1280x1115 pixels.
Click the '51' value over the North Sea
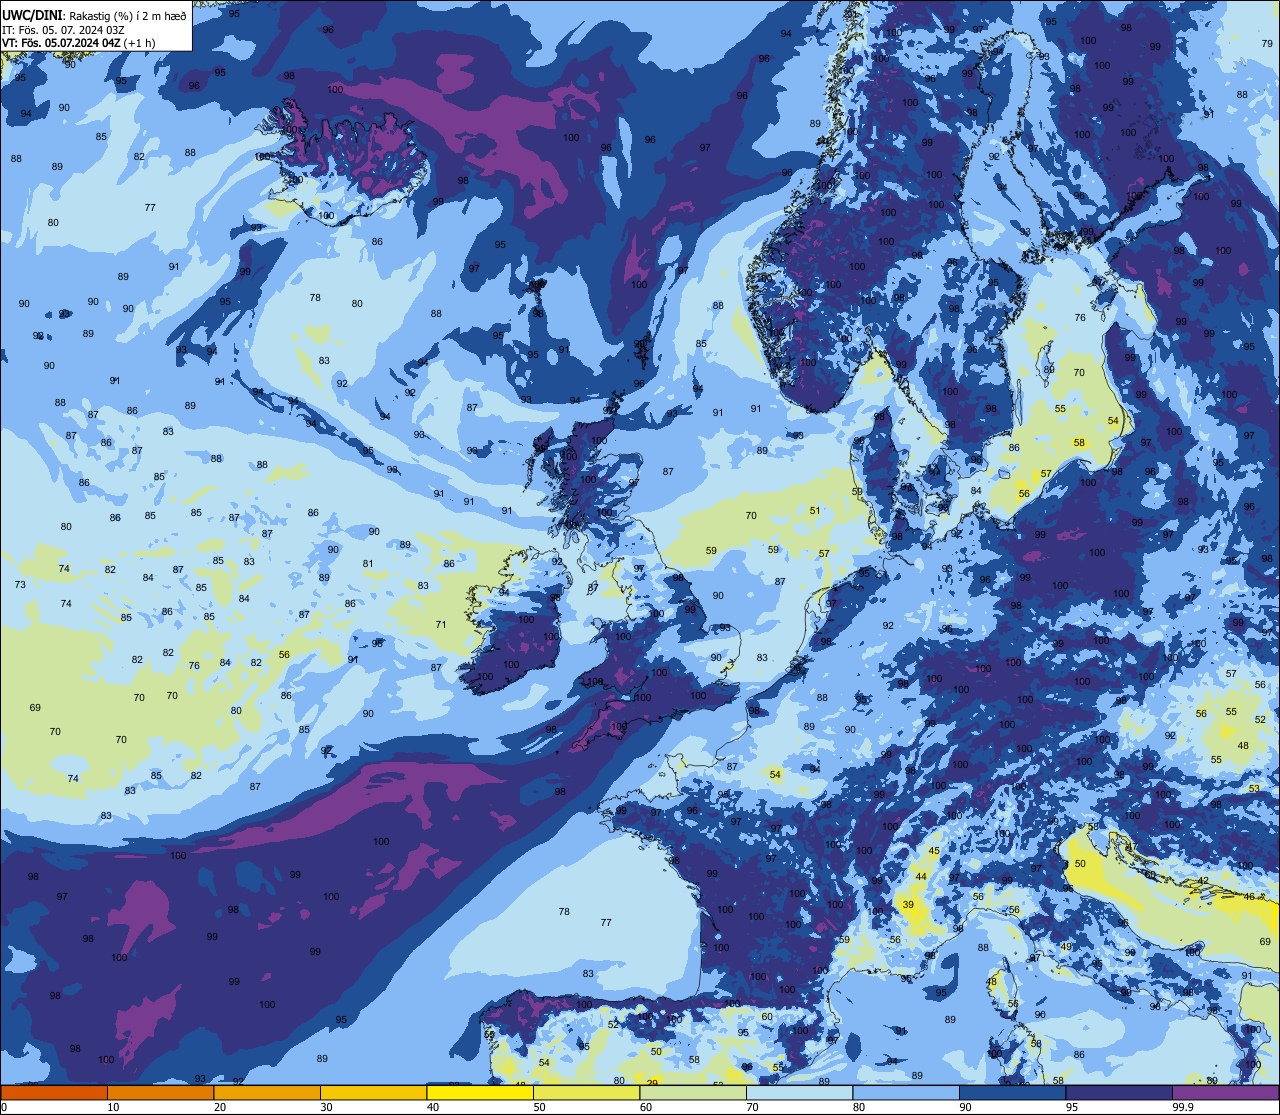point(815,511)
